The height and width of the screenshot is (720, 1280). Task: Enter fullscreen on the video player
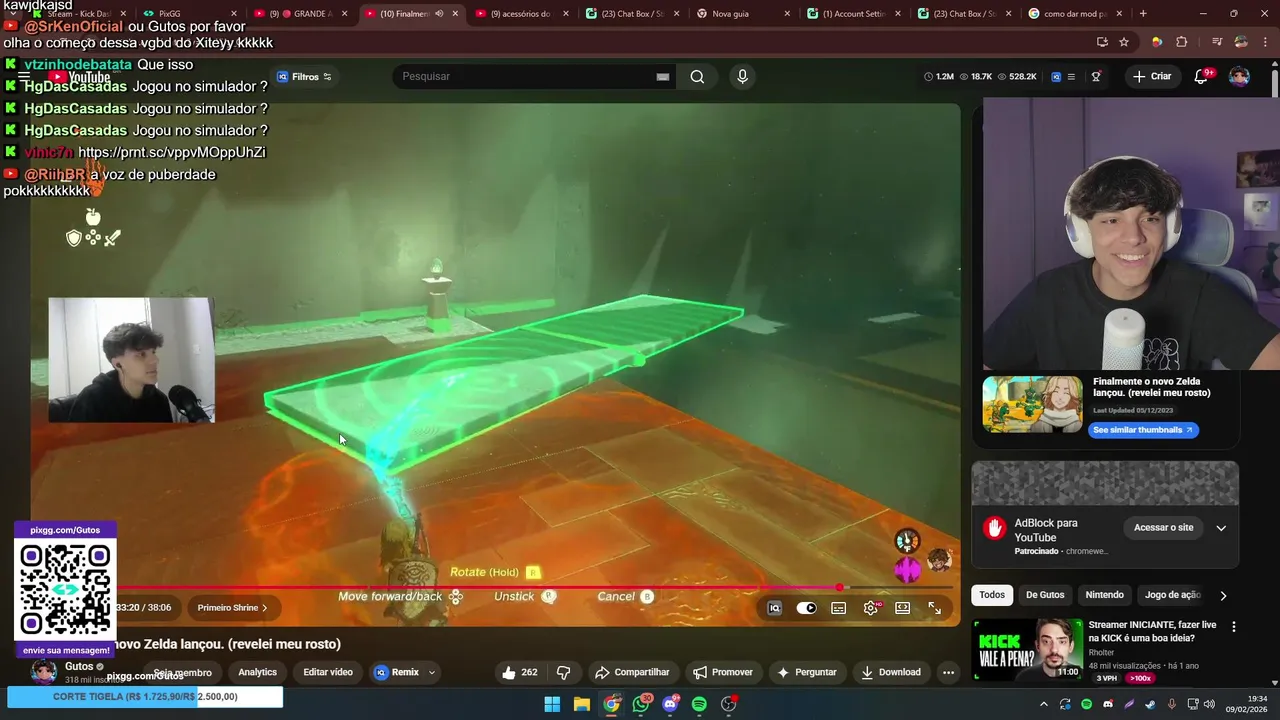(x=935, y=608)
